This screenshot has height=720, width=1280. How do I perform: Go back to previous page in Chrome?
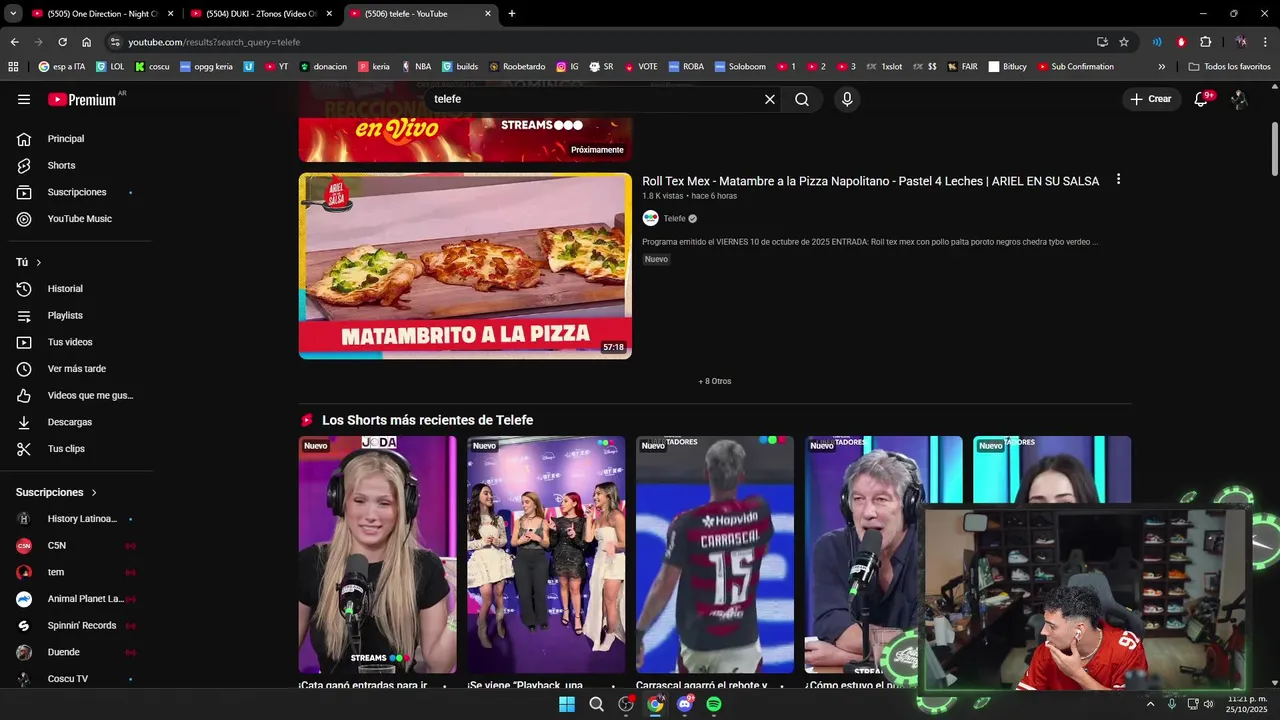(x=14, y=42)
